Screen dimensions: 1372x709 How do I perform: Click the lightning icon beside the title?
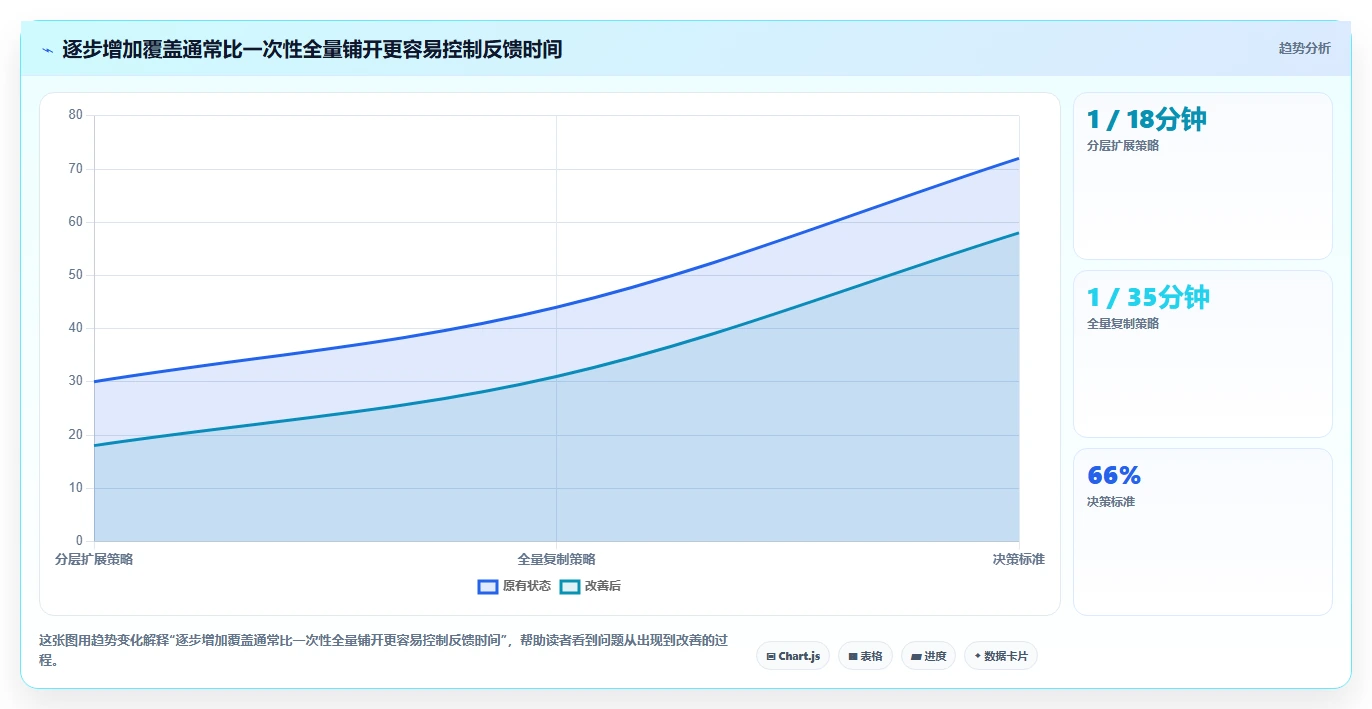pyautogui.click(x=48, y=49)
